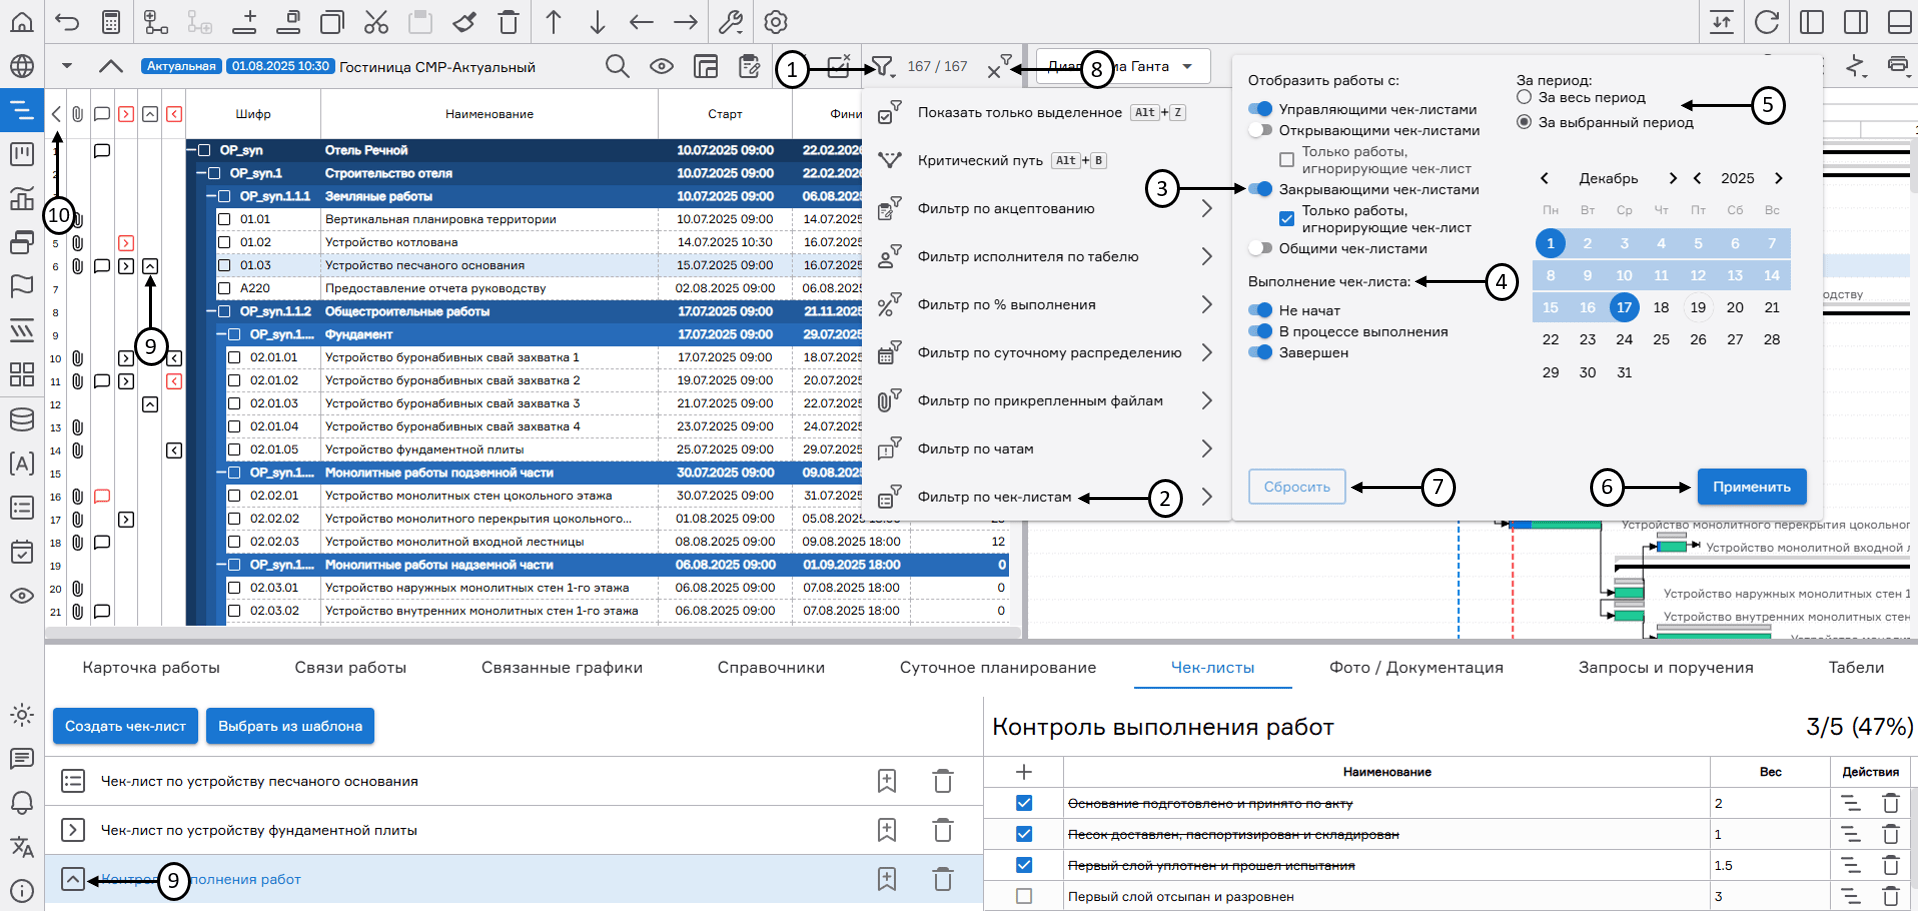Expand 'Чек-лист по устройству фундаментной плиты'
1918x911 pixels.
(x=72, y=830)
